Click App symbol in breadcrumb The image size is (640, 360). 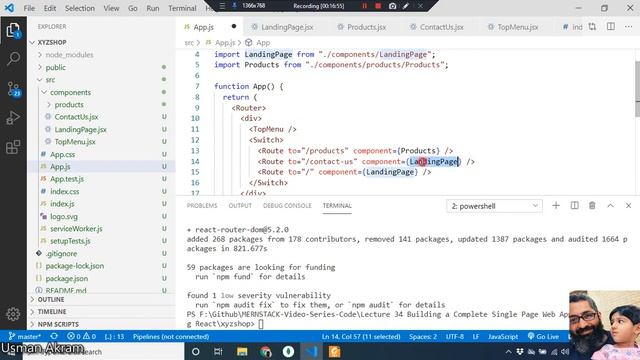click(263, 42)
